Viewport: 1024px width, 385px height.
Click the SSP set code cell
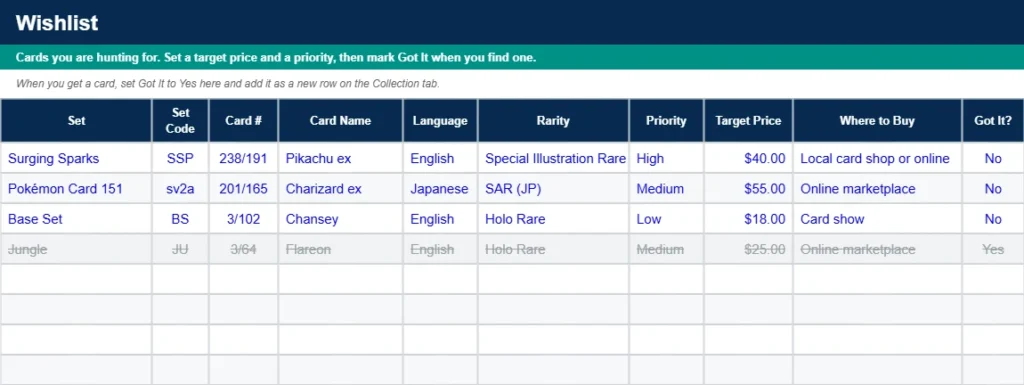(x=180, y=159)
